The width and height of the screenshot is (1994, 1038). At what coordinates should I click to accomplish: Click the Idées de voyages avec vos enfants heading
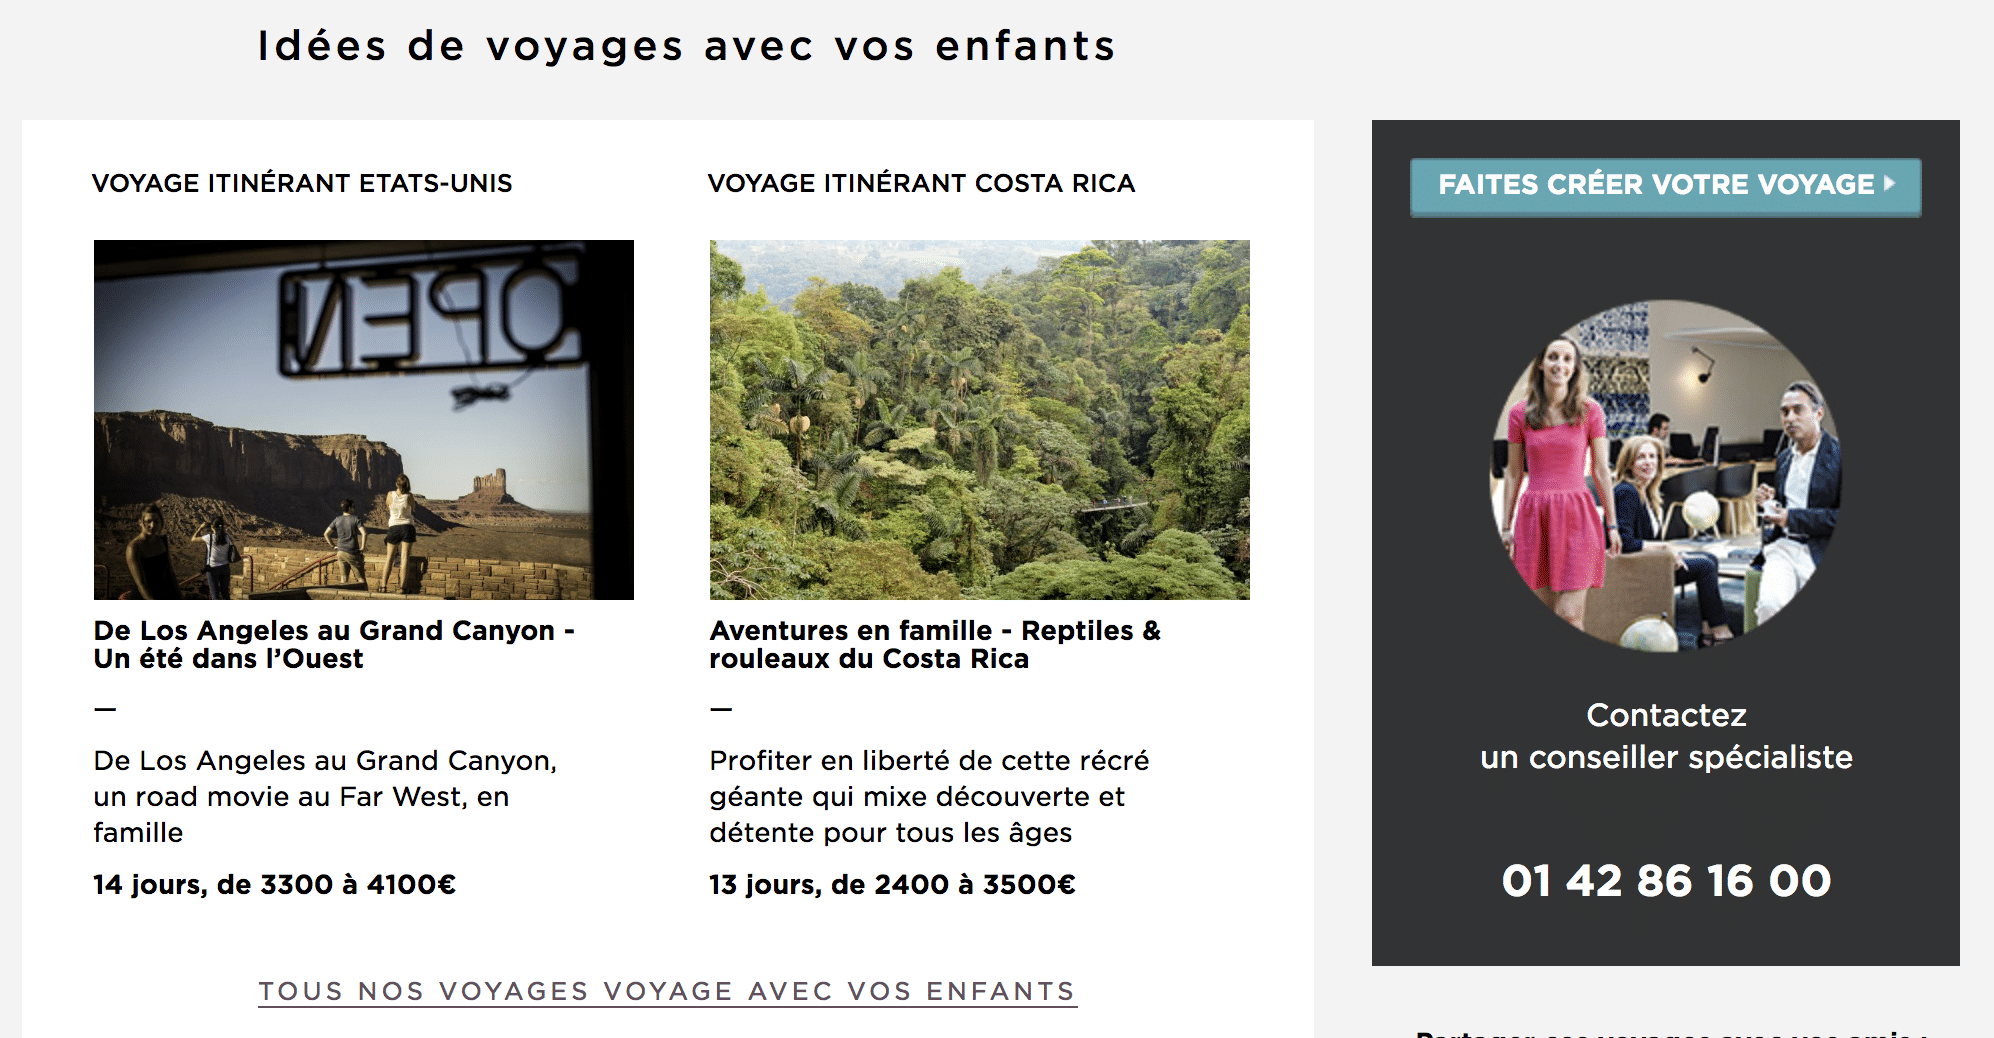click(686, 47)
